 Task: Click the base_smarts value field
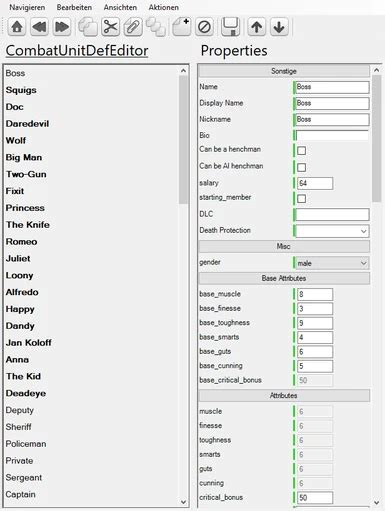(315, 337)
